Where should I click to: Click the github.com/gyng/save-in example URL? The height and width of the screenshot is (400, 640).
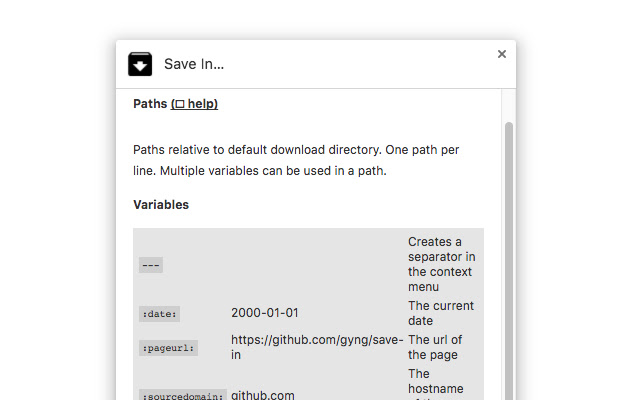(317, 347)
